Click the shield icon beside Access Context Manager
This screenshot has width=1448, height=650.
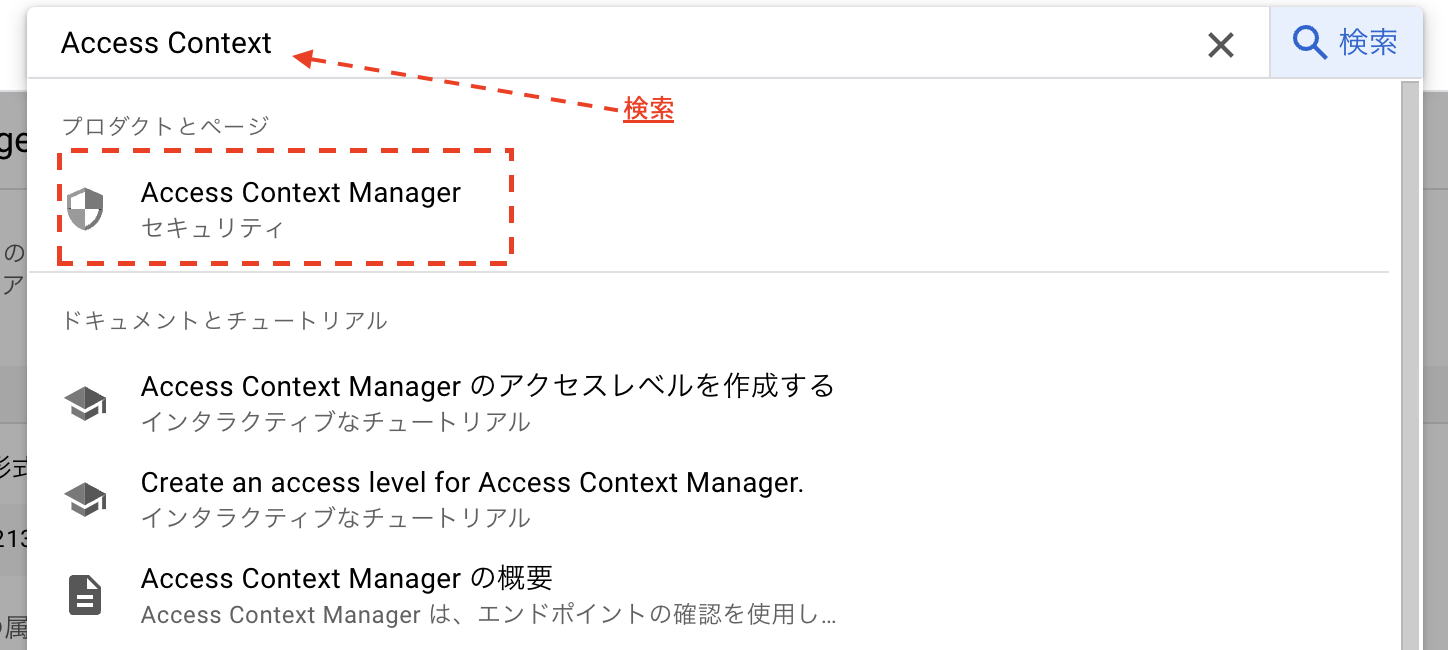pos(85,208)
